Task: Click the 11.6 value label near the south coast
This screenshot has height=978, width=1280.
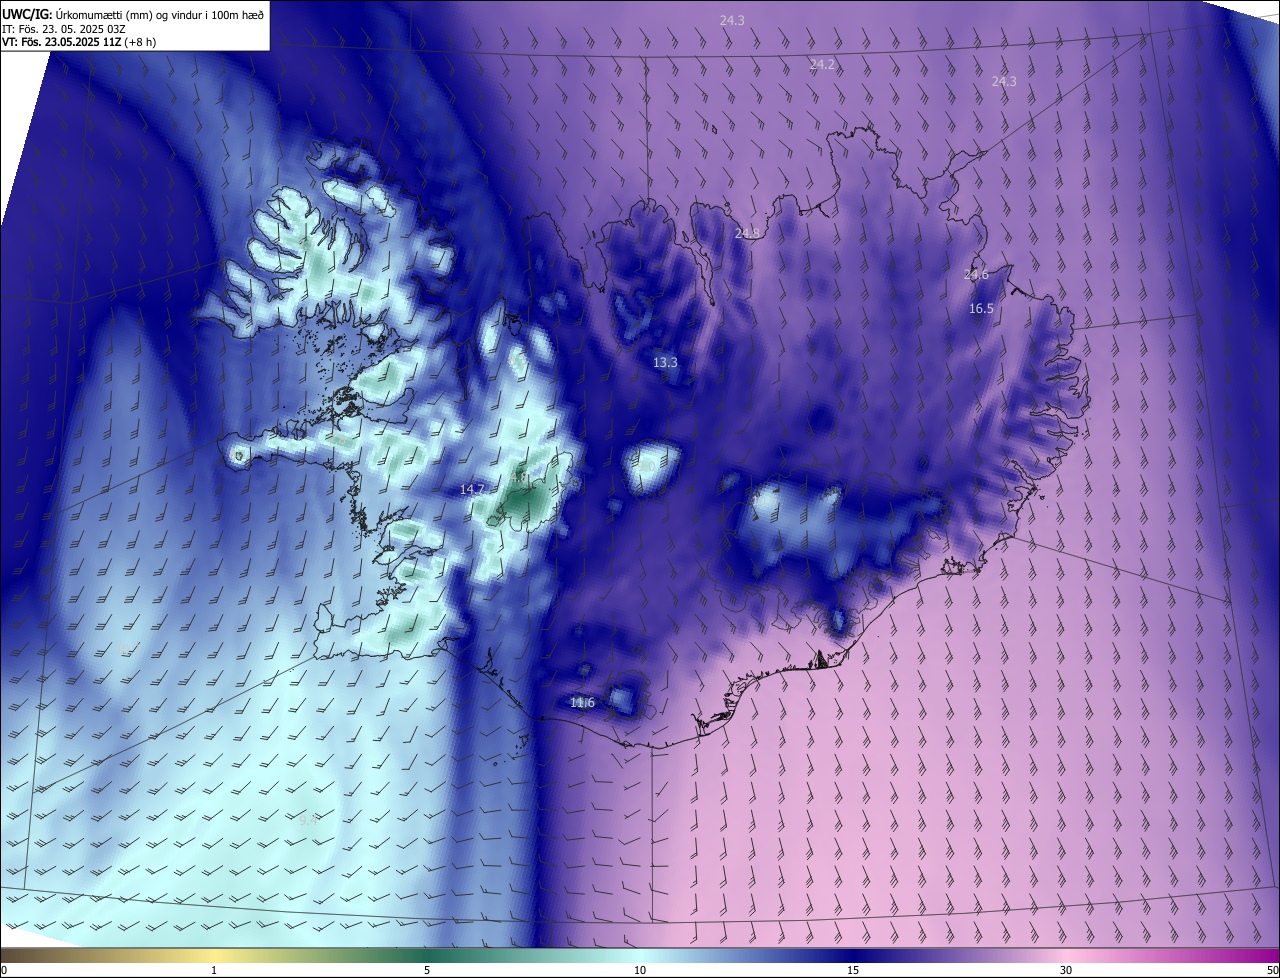Action: (582, 703)
